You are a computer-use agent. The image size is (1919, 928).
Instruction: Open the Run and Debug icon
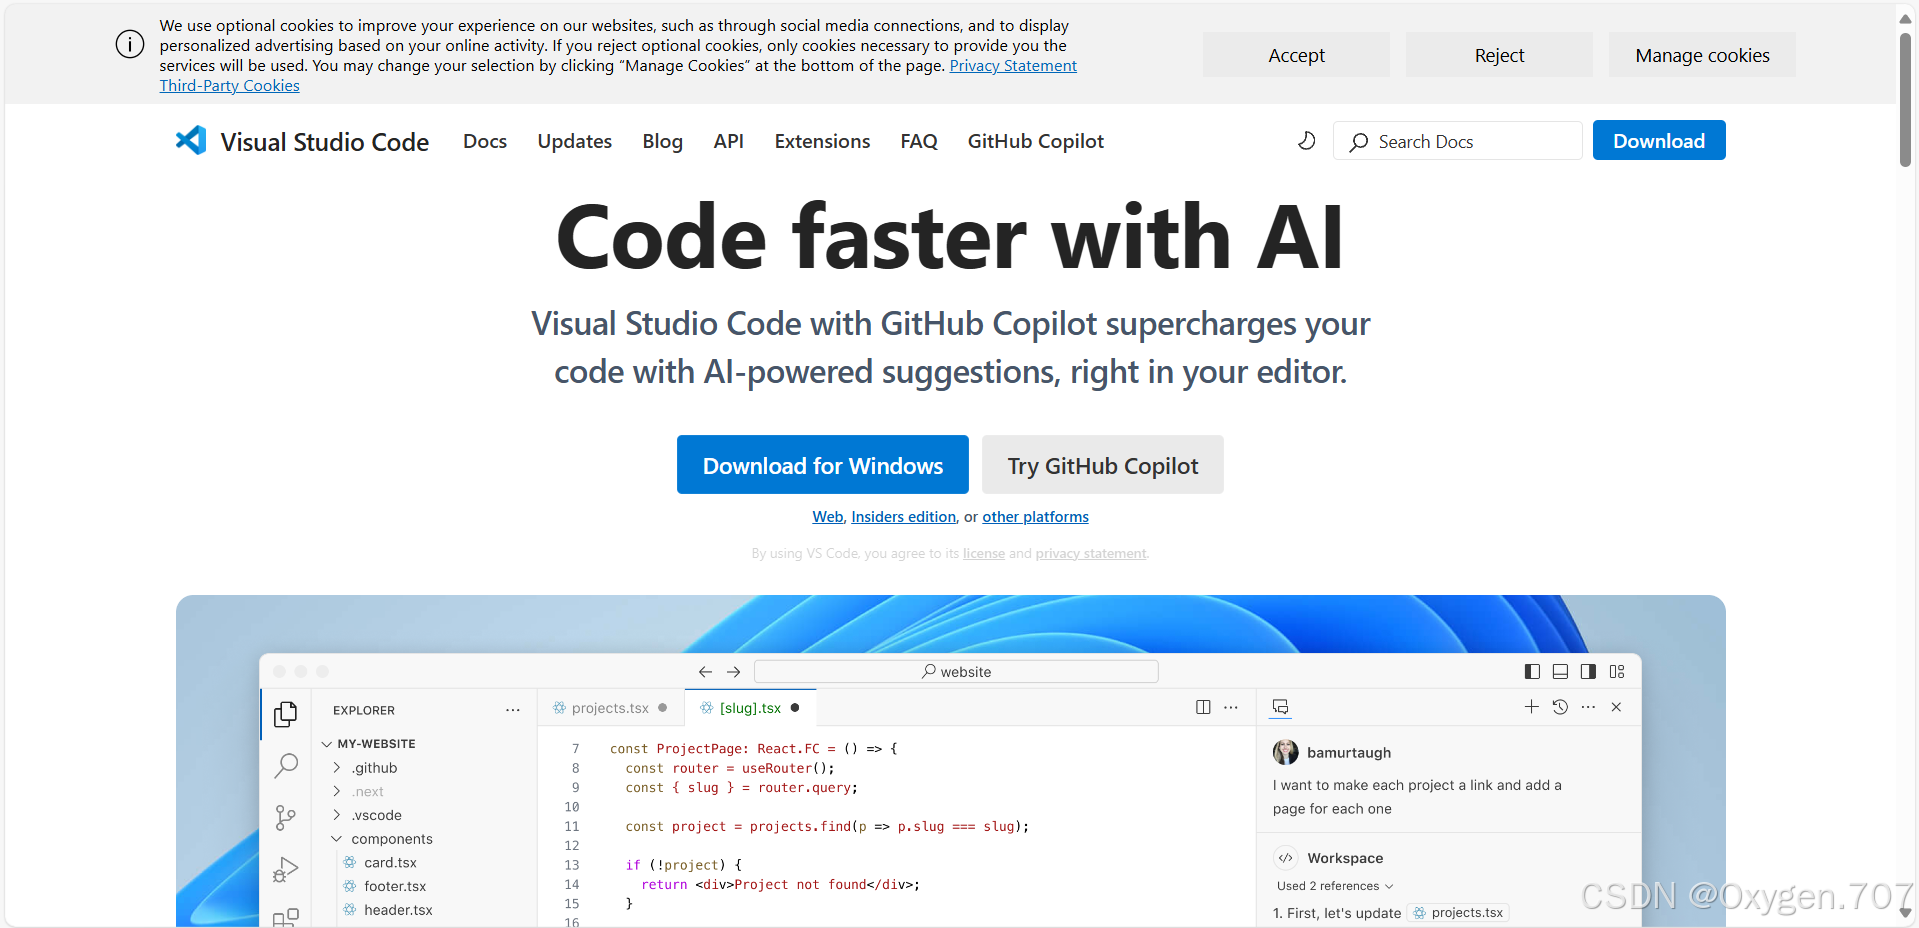tap(286, 870)
